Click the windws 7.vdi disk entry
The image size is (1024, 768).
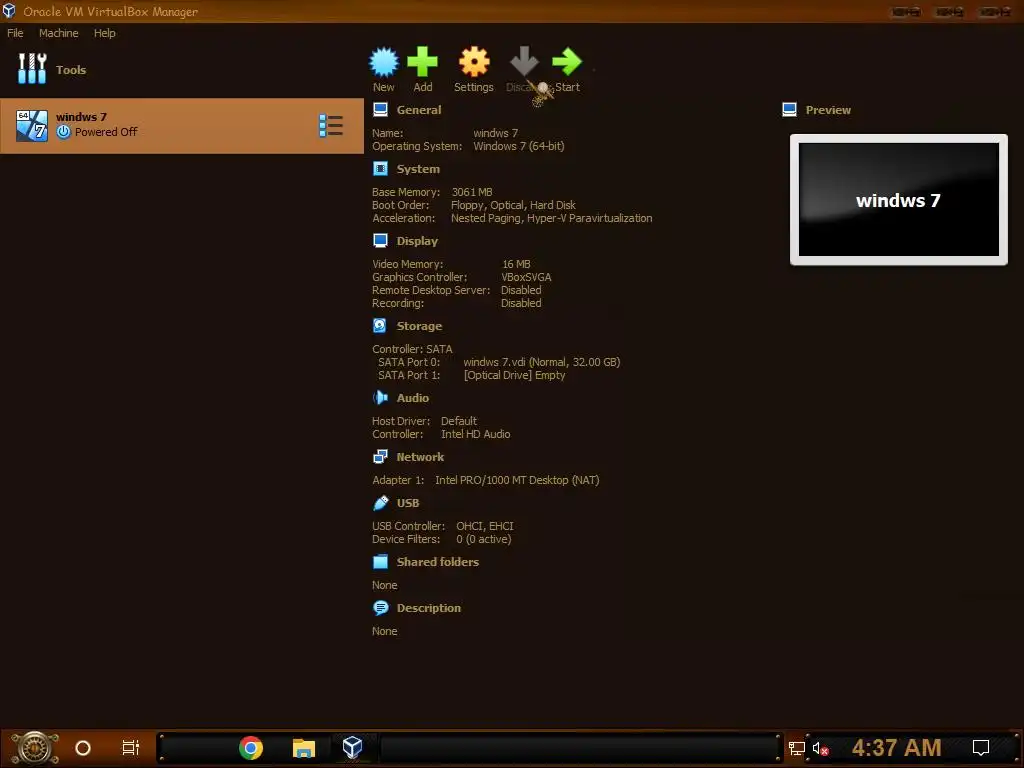[x=541, y=362]
